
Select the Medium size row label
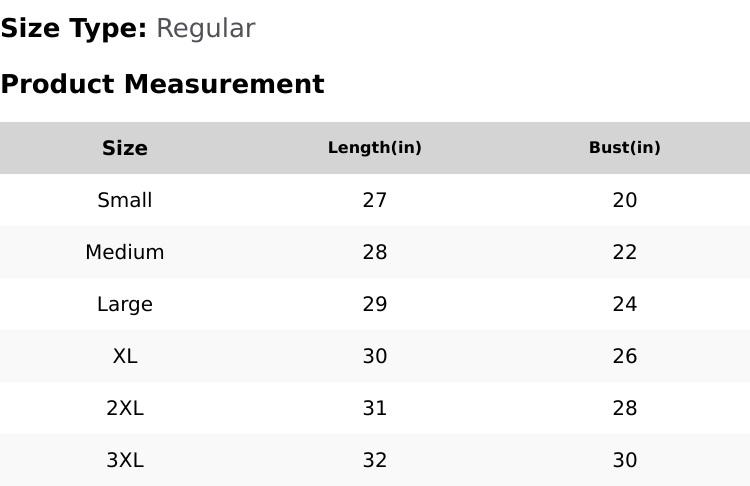click(125, 252)
